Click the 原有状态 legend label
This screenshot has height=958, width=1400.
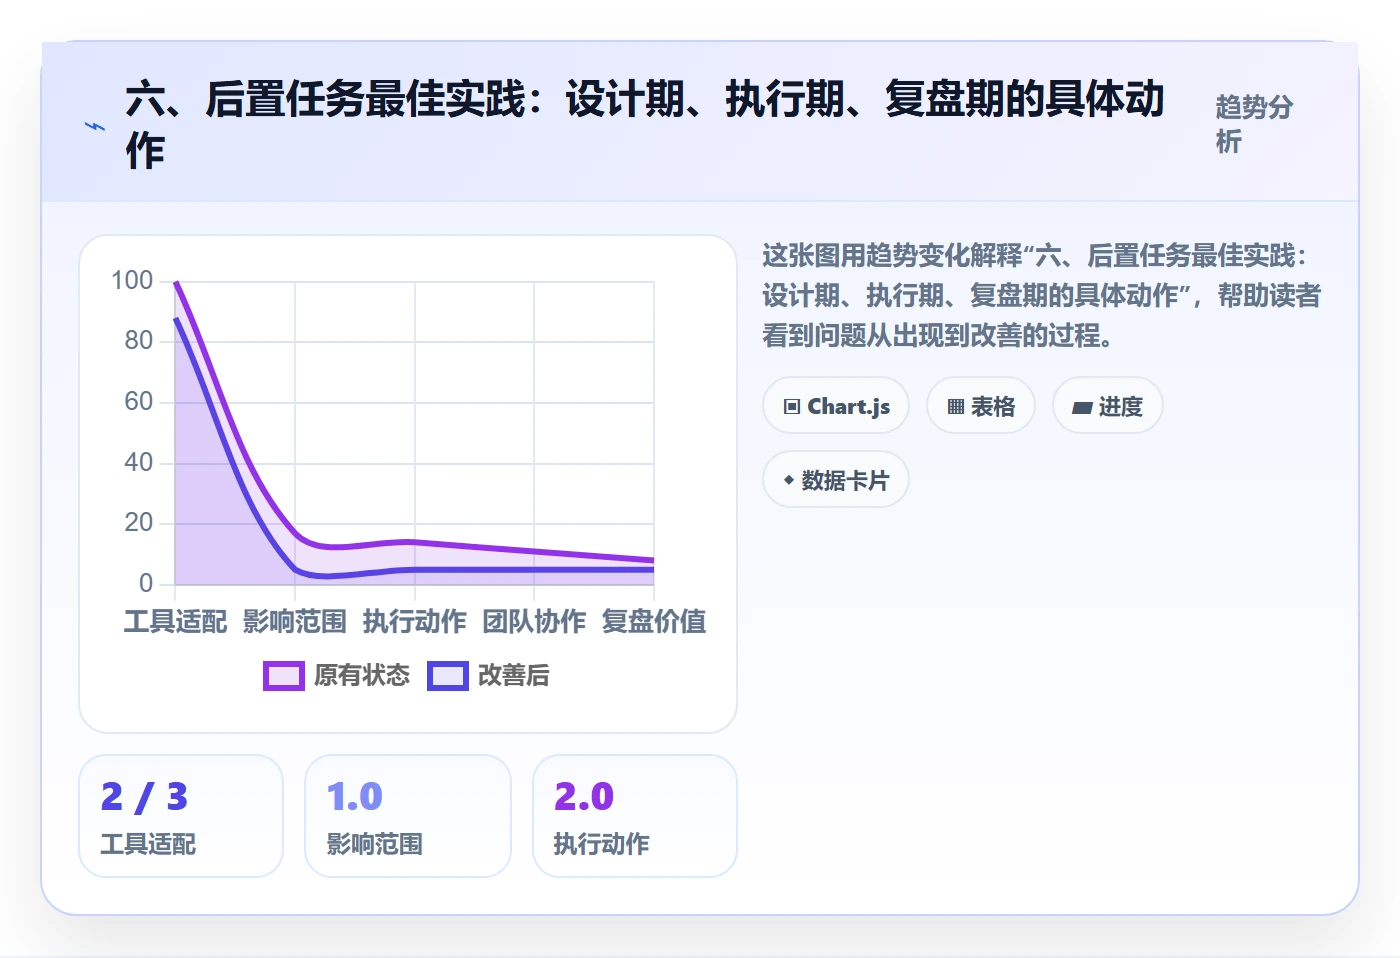click(362, 676)
